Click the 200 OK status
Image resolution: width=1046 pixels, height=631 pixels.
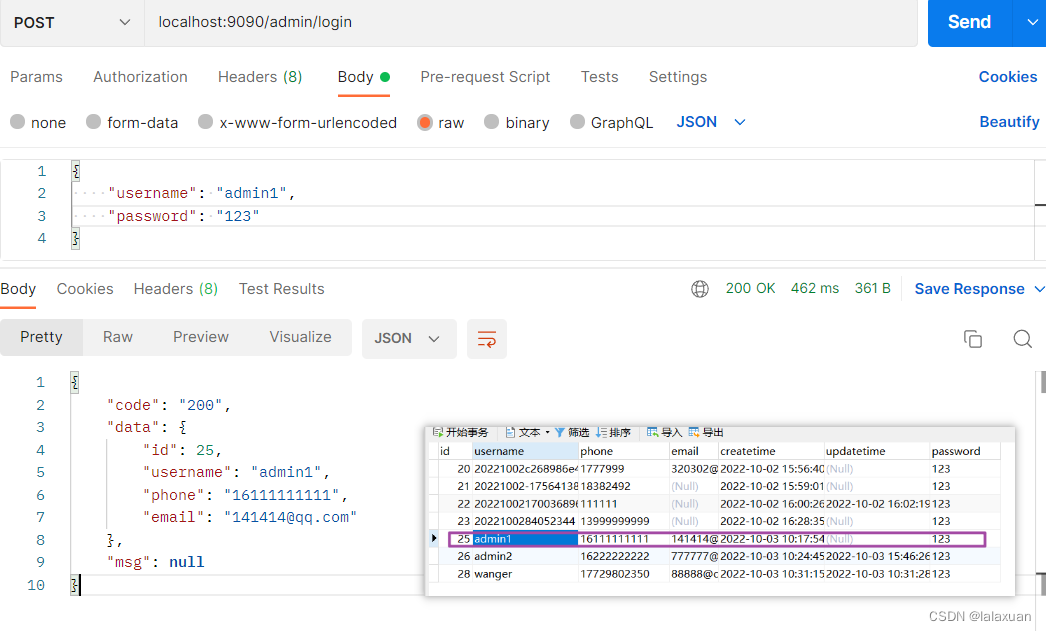click(x=750, y=288)
